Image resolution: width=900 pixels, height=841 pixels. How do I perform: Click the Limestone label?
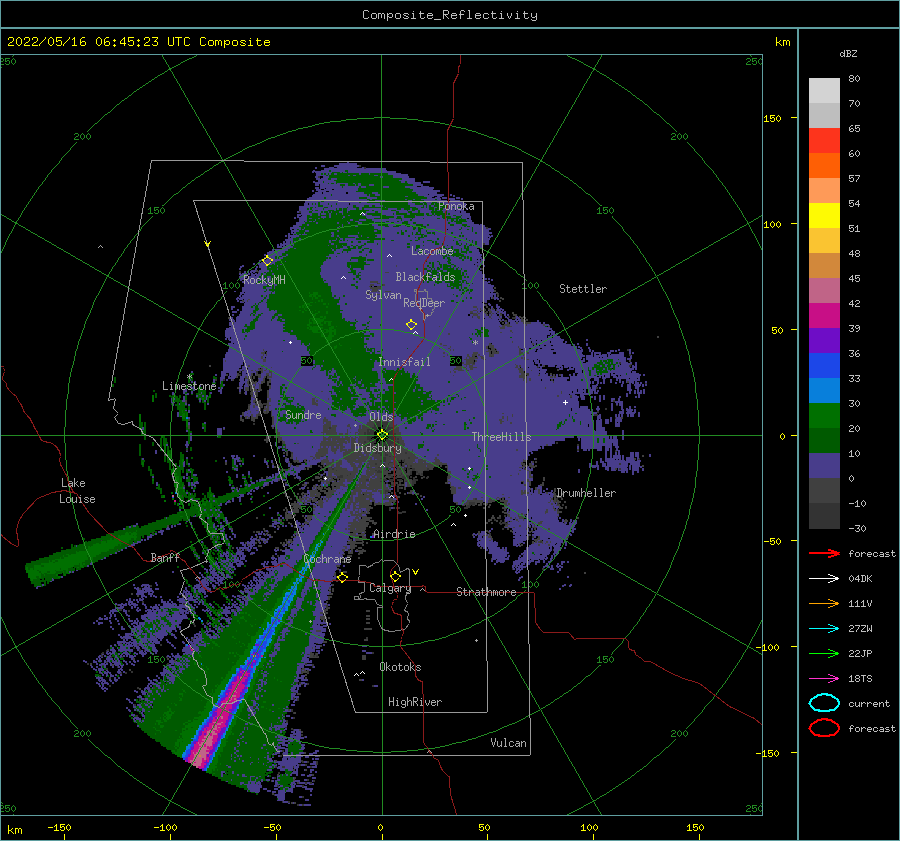click(189, 386)
